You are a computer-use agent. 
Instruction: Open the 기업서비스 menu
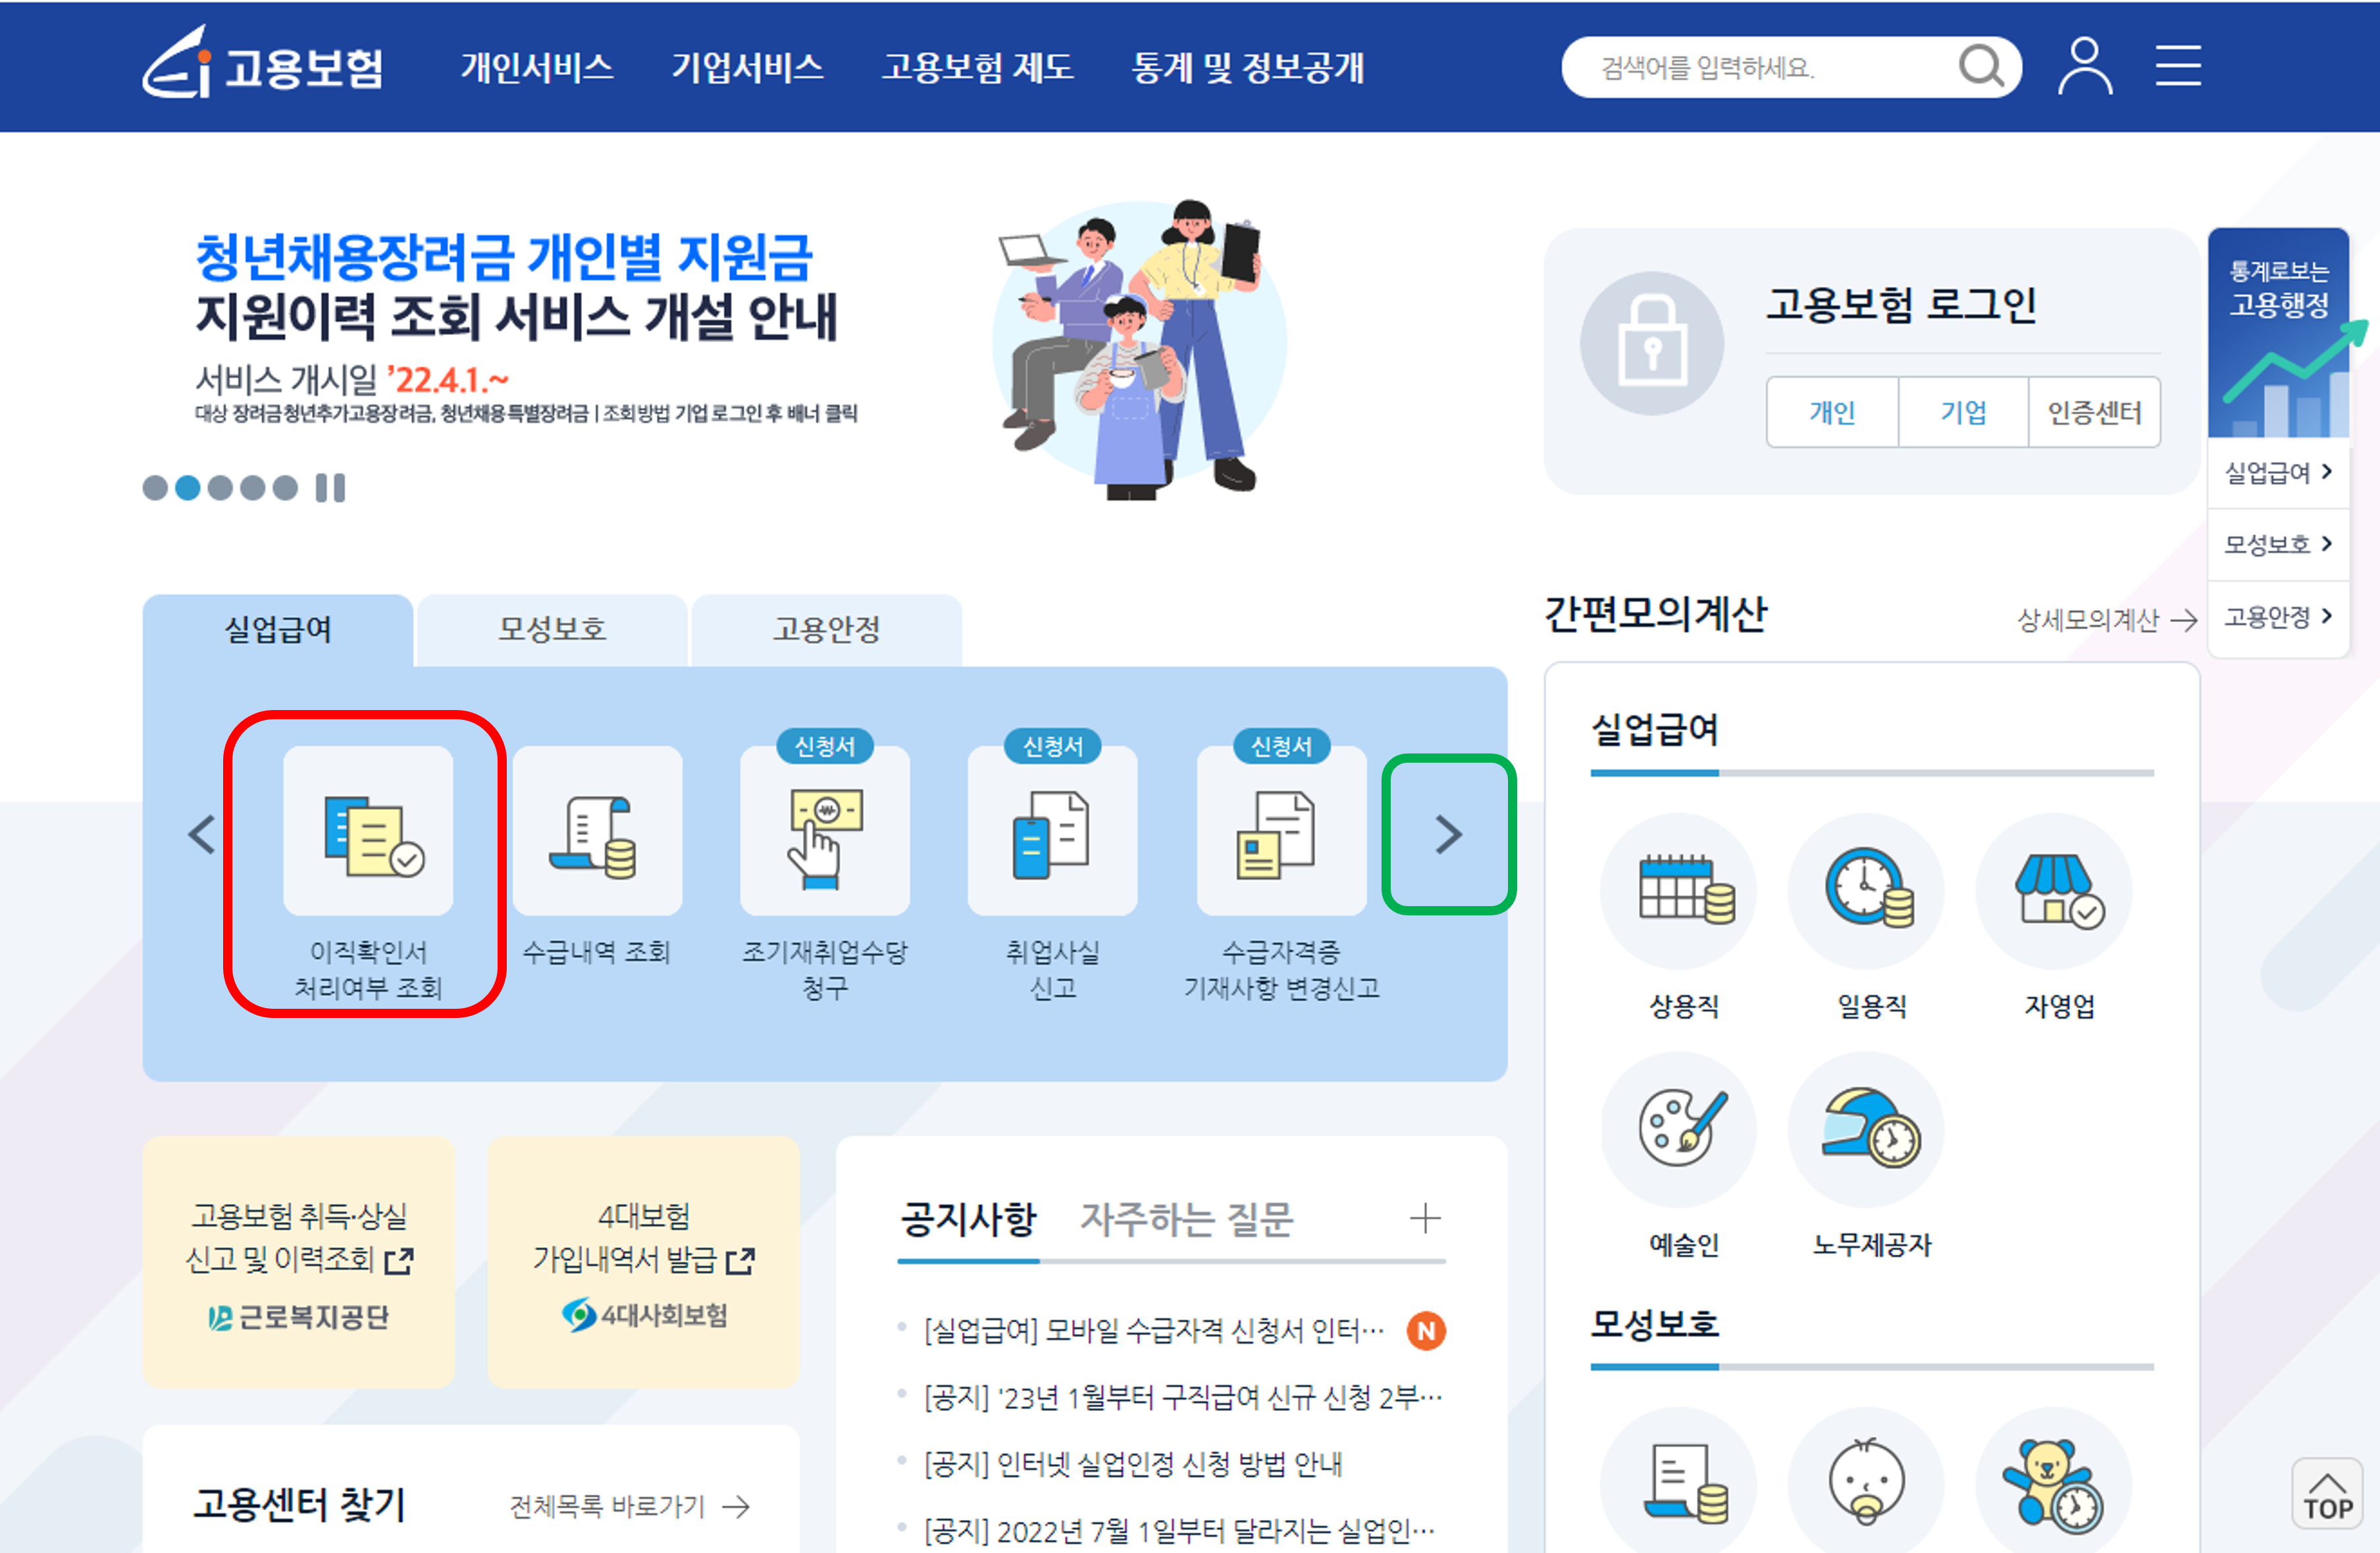click(747, 67)
